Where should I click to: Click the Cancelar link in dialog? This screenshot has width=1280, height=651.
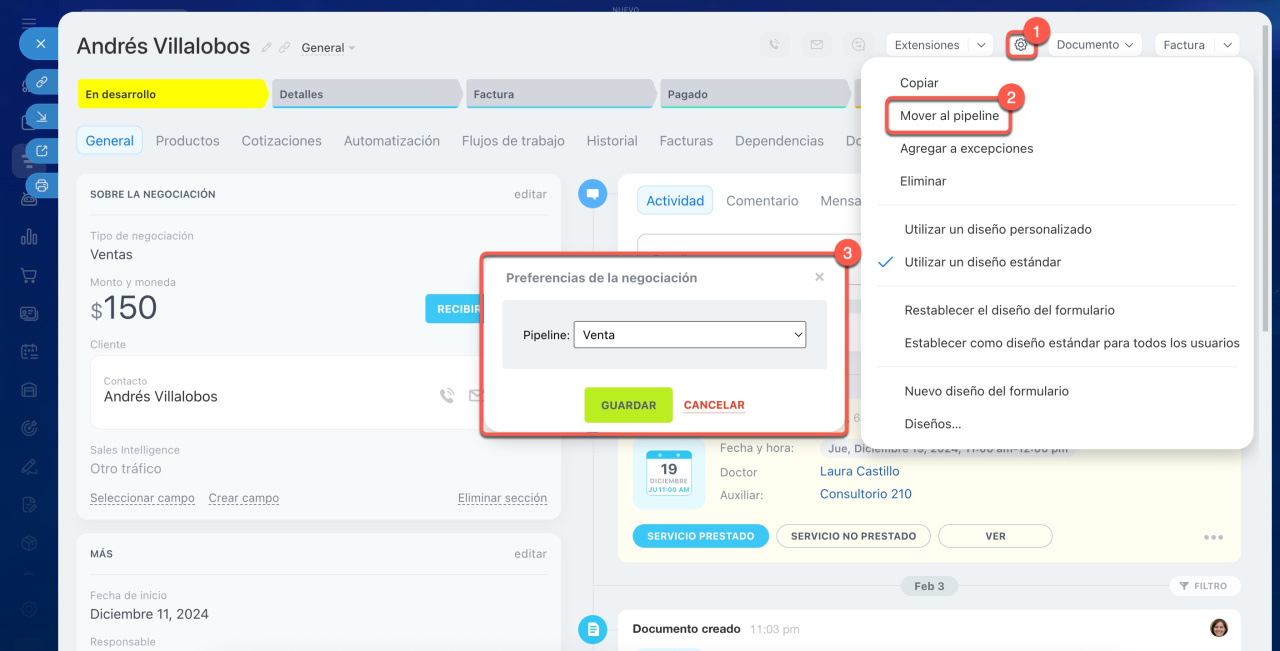(x=714, y=405)
